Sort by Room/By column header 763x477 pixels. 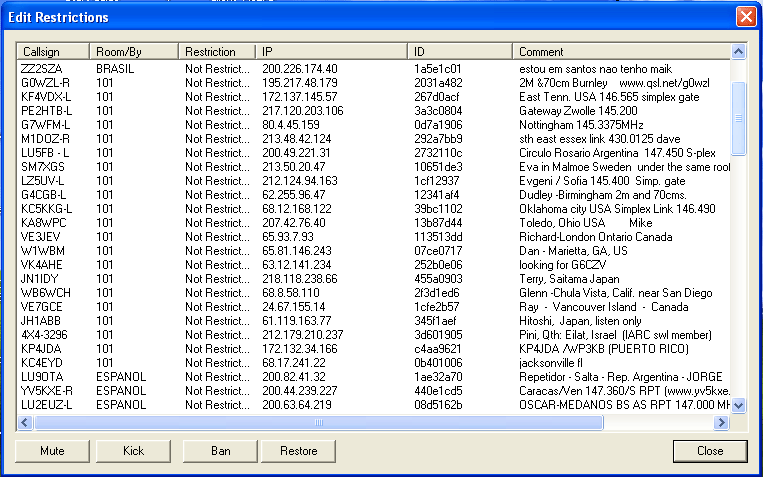click(134, 51)
